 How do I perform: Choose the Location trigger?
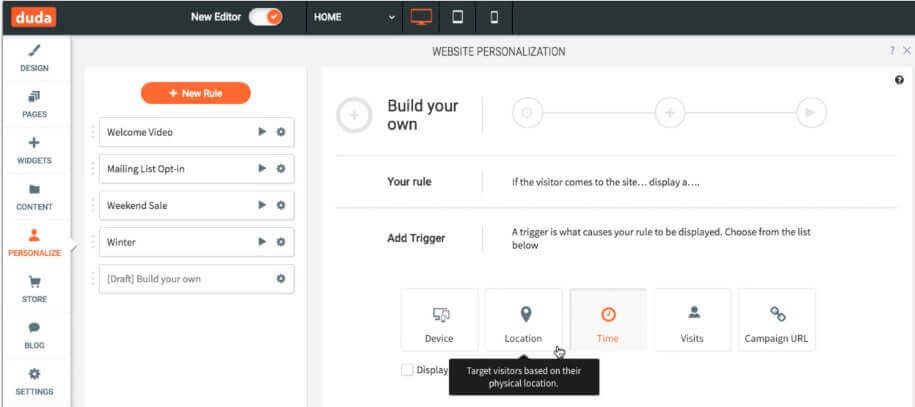(523, 321)
